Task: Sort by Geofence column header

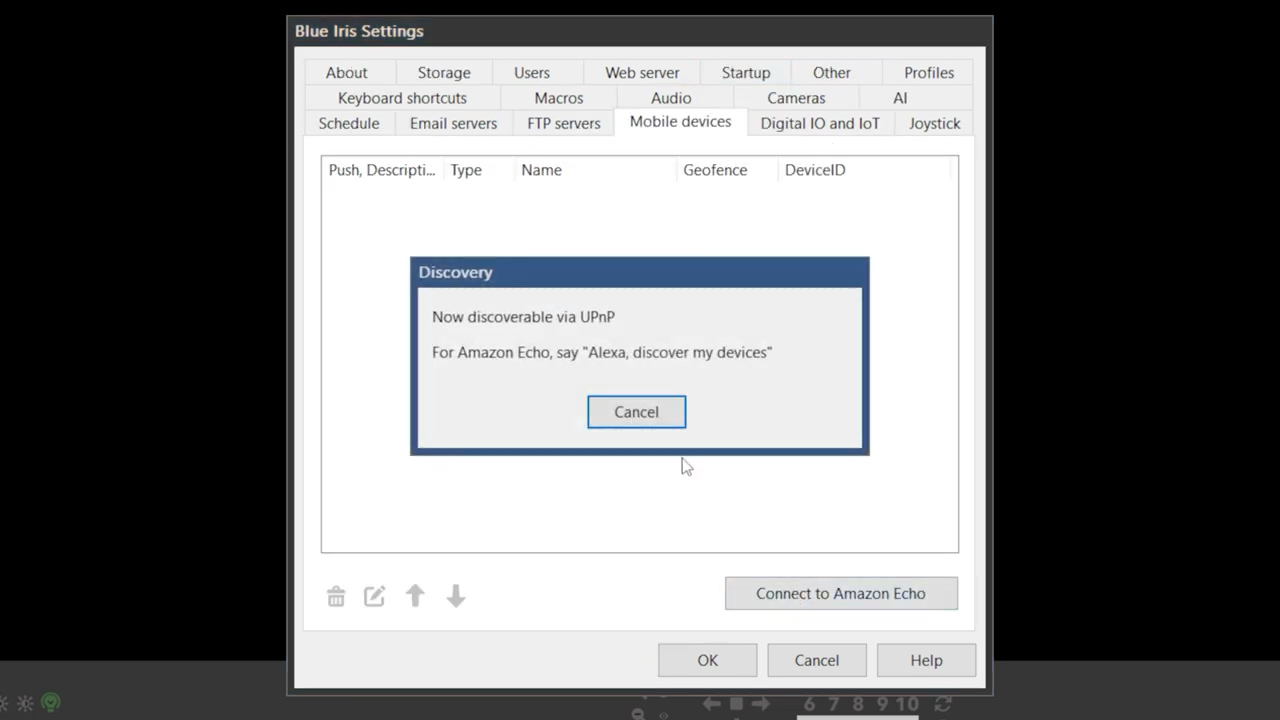Action: tap(727, 170)
